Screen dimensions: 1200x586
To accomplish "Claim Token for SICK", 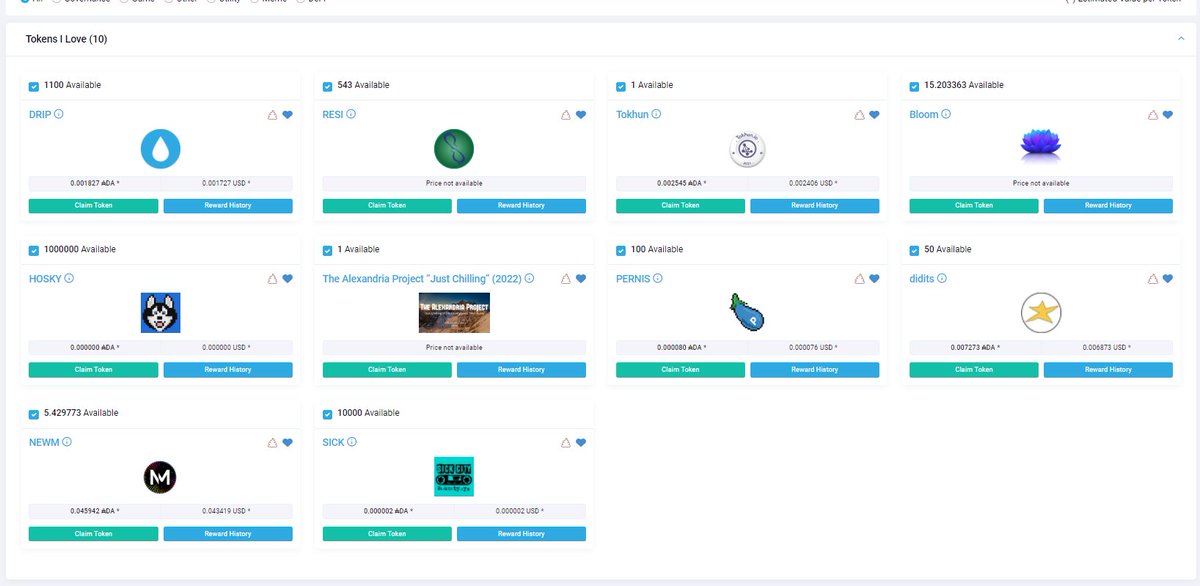I will click(387, 534).
